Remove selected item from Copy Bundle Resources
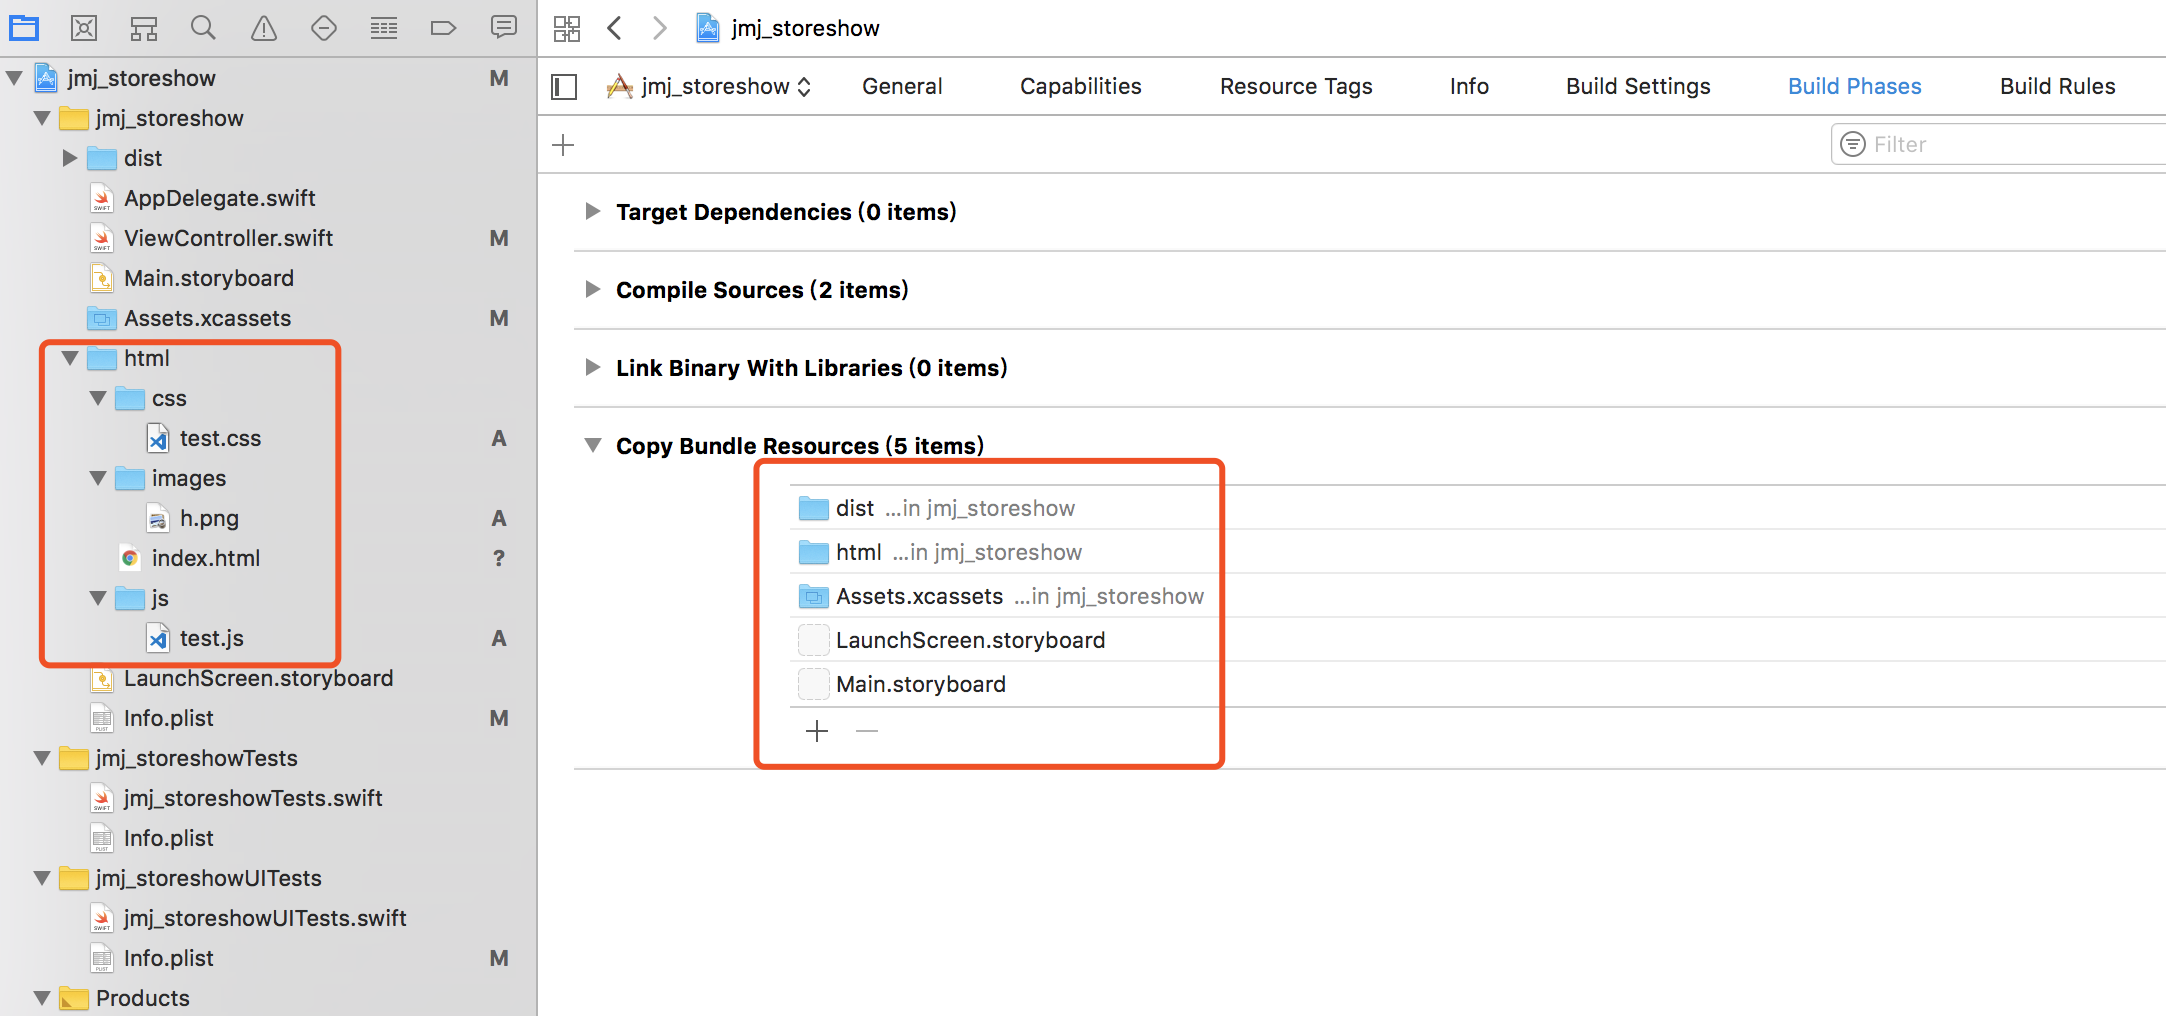Viewport: 2166px width, 1016px height. click(x=867, y=731)
